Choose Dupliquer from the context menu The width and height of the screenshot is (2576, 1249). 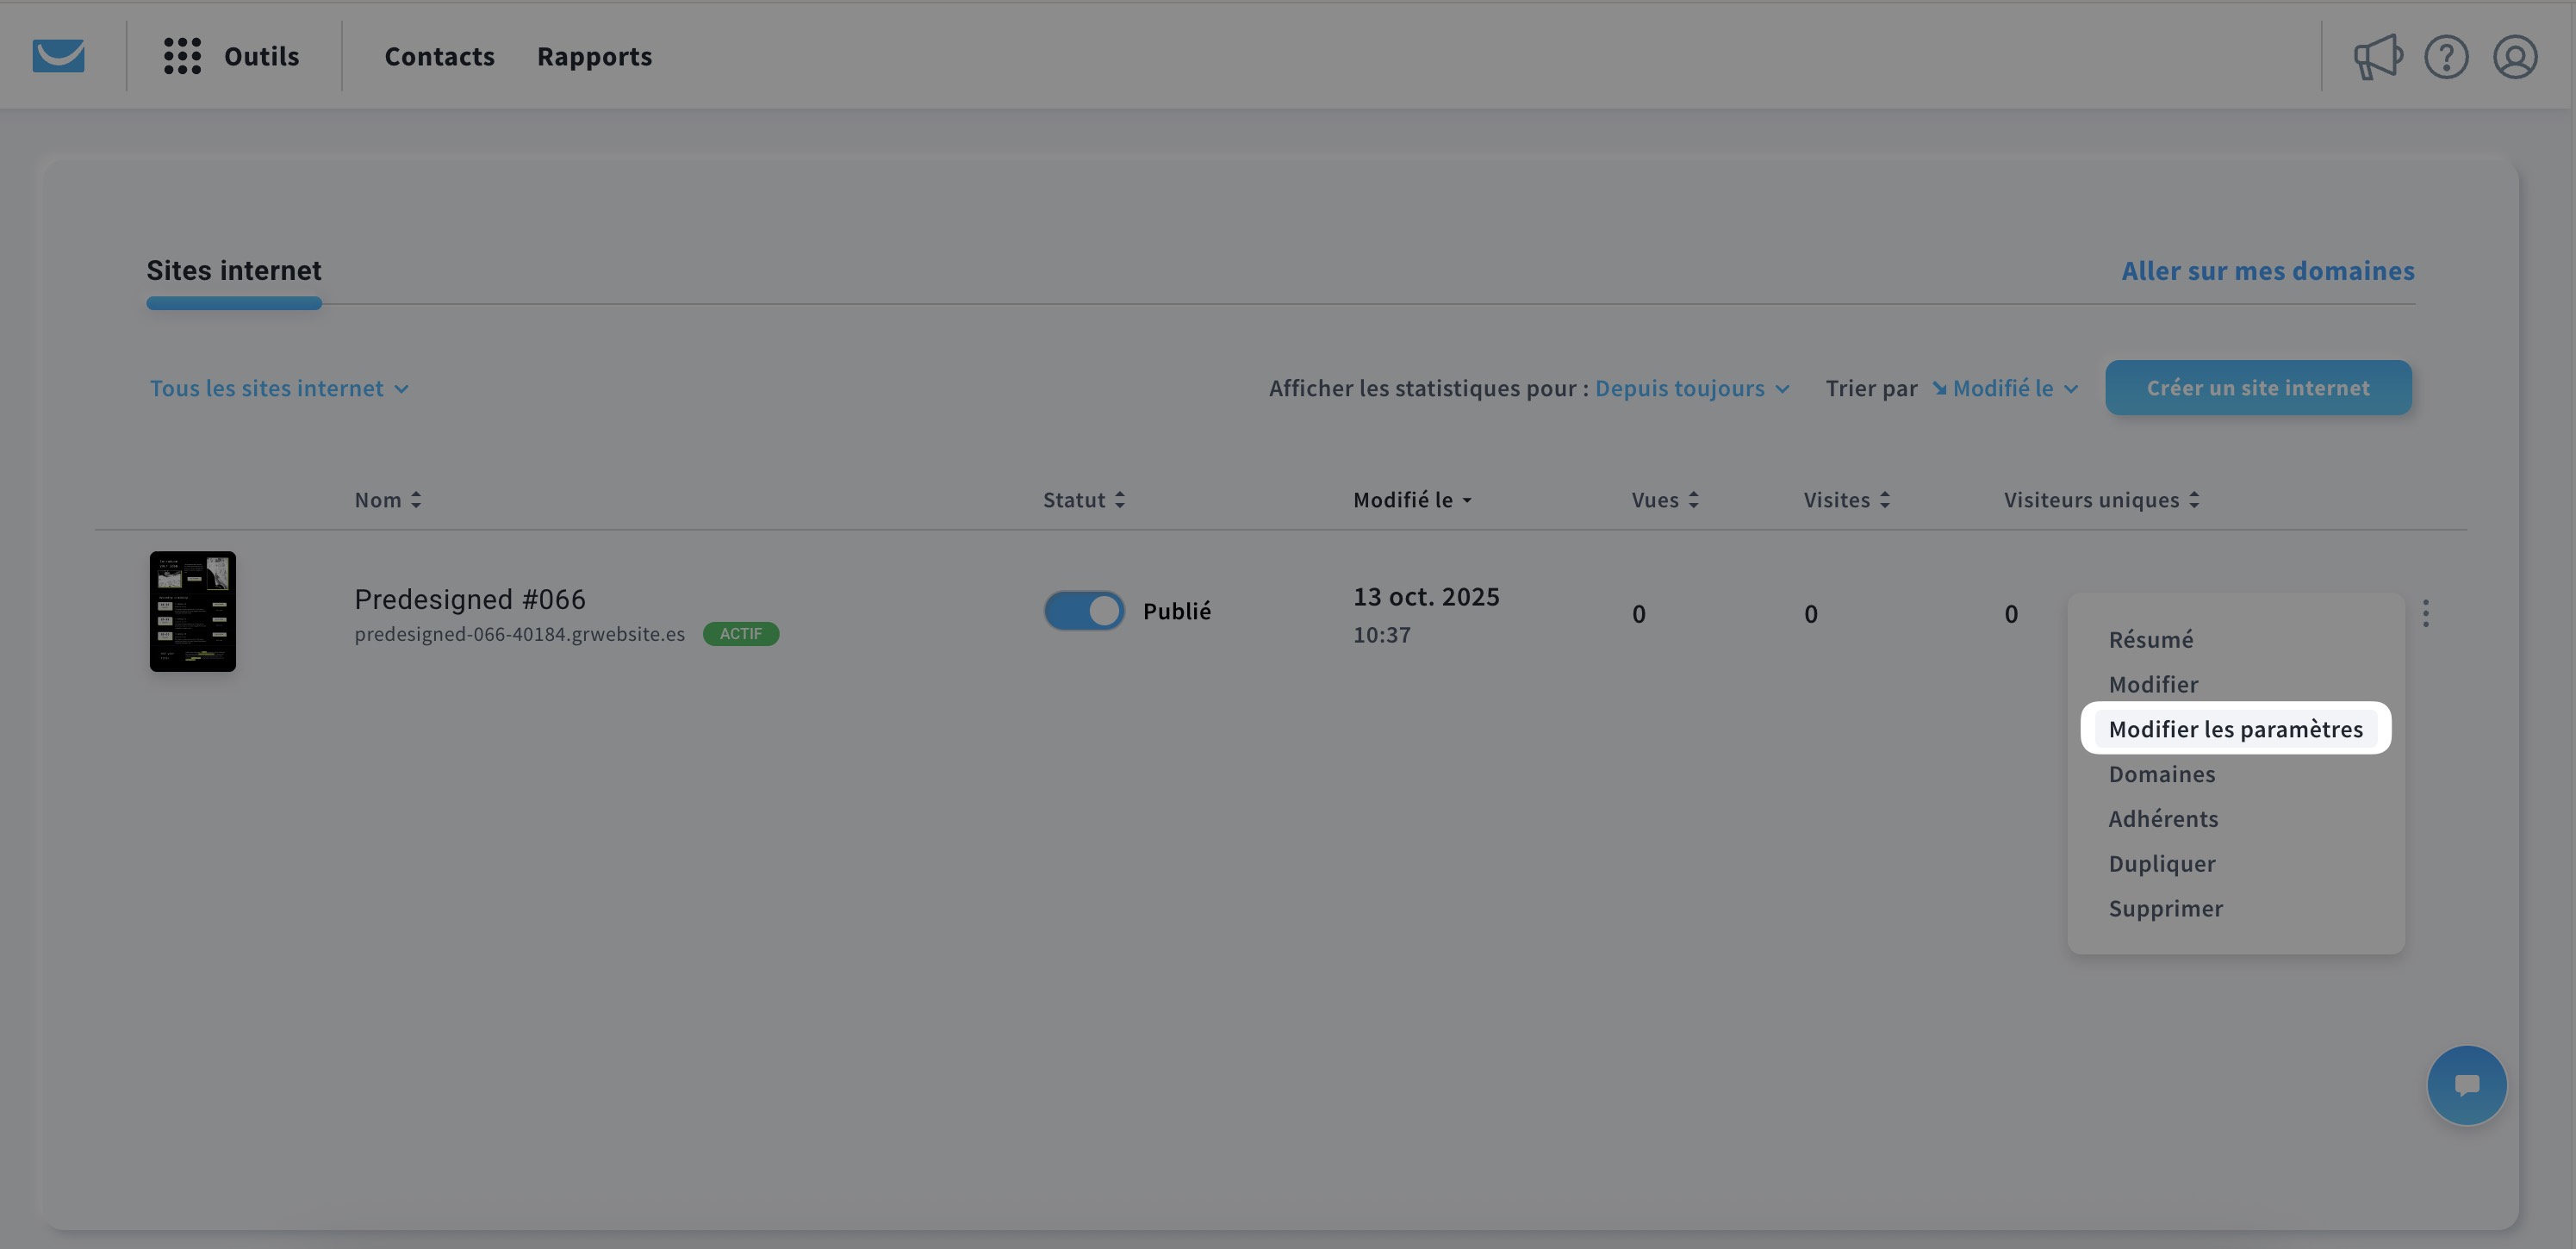[2161, 863]
